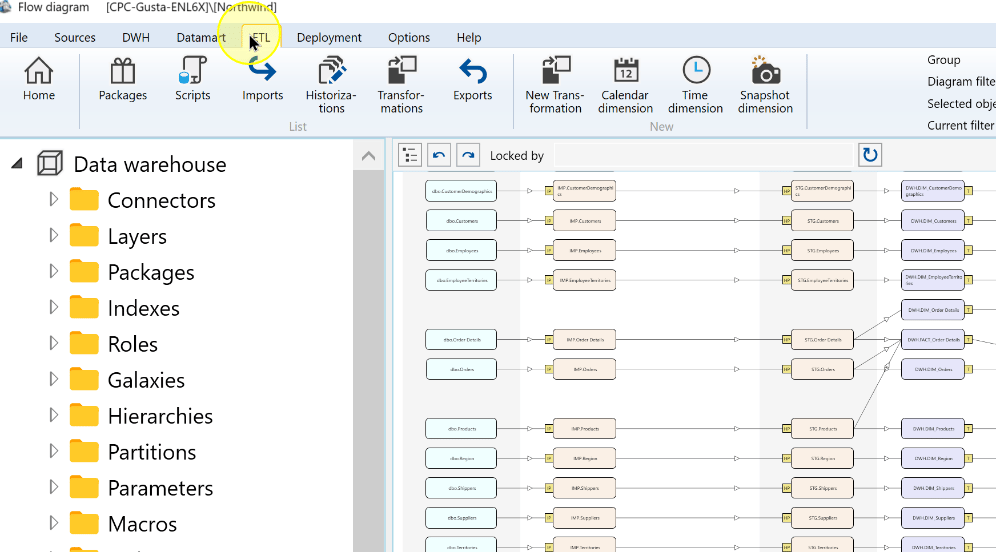The image size is (996, 552).
Task: Open the Historizations list
Action: tap(331, 86)
